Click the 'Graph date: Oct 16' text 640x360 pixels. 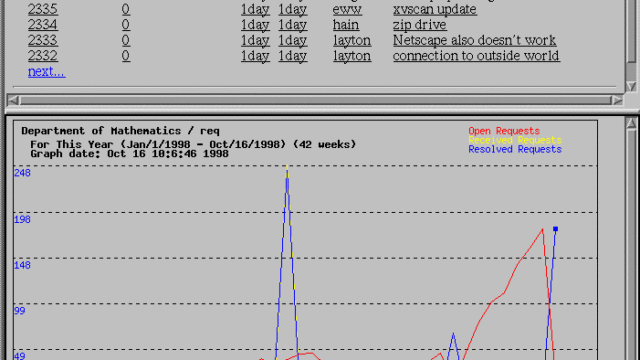[129, 154]
